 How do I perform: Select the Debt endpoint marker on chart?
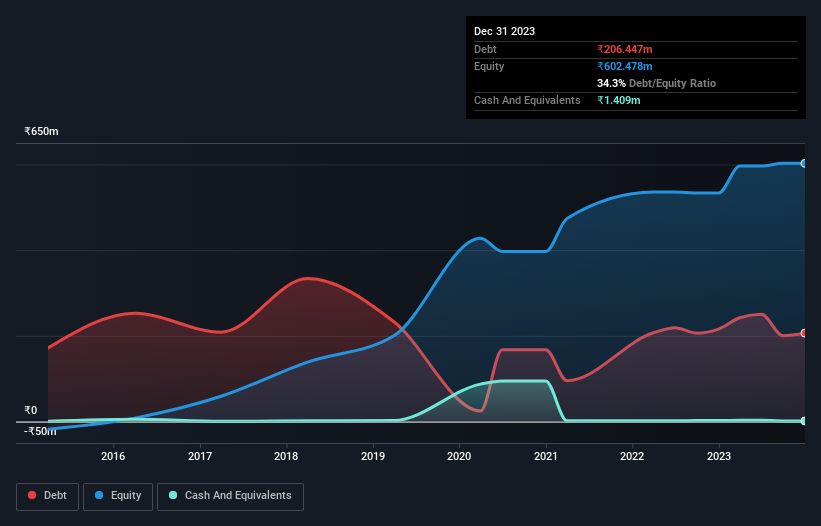click(x=804, y=333)
